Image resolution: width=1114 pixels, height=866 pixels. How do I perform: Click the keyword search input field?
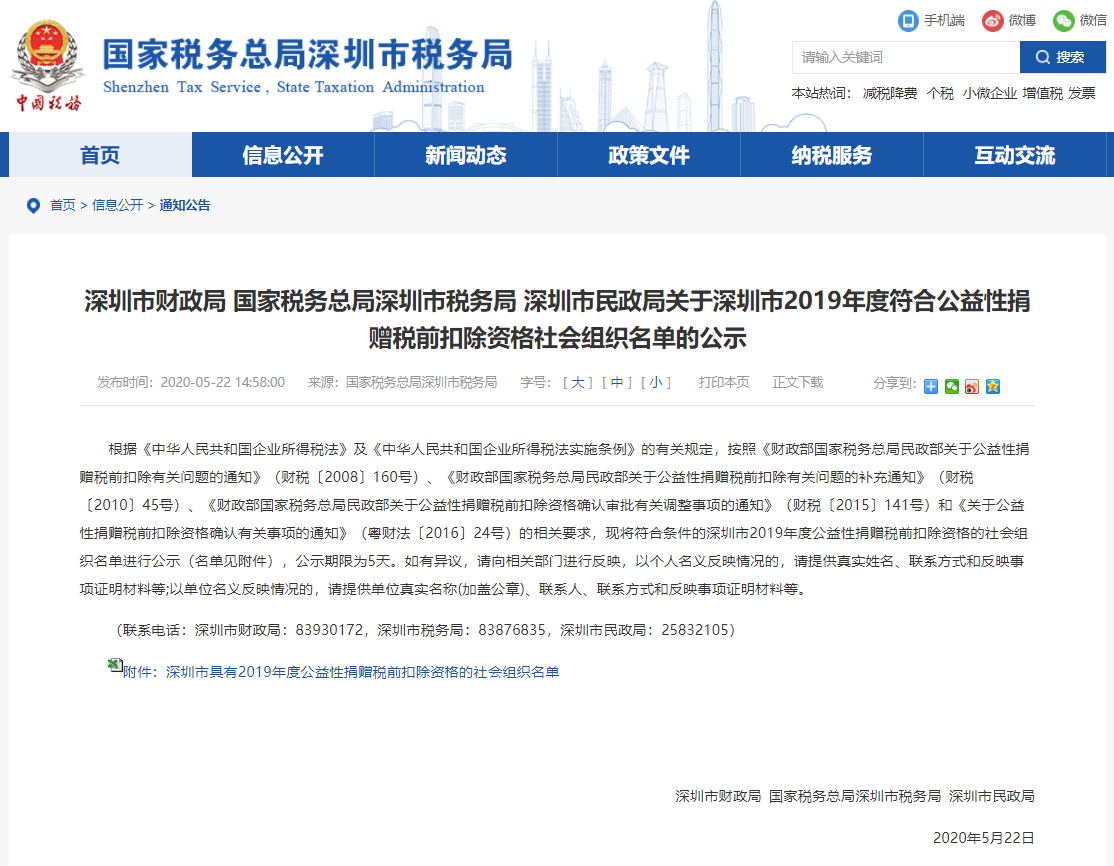905,57
